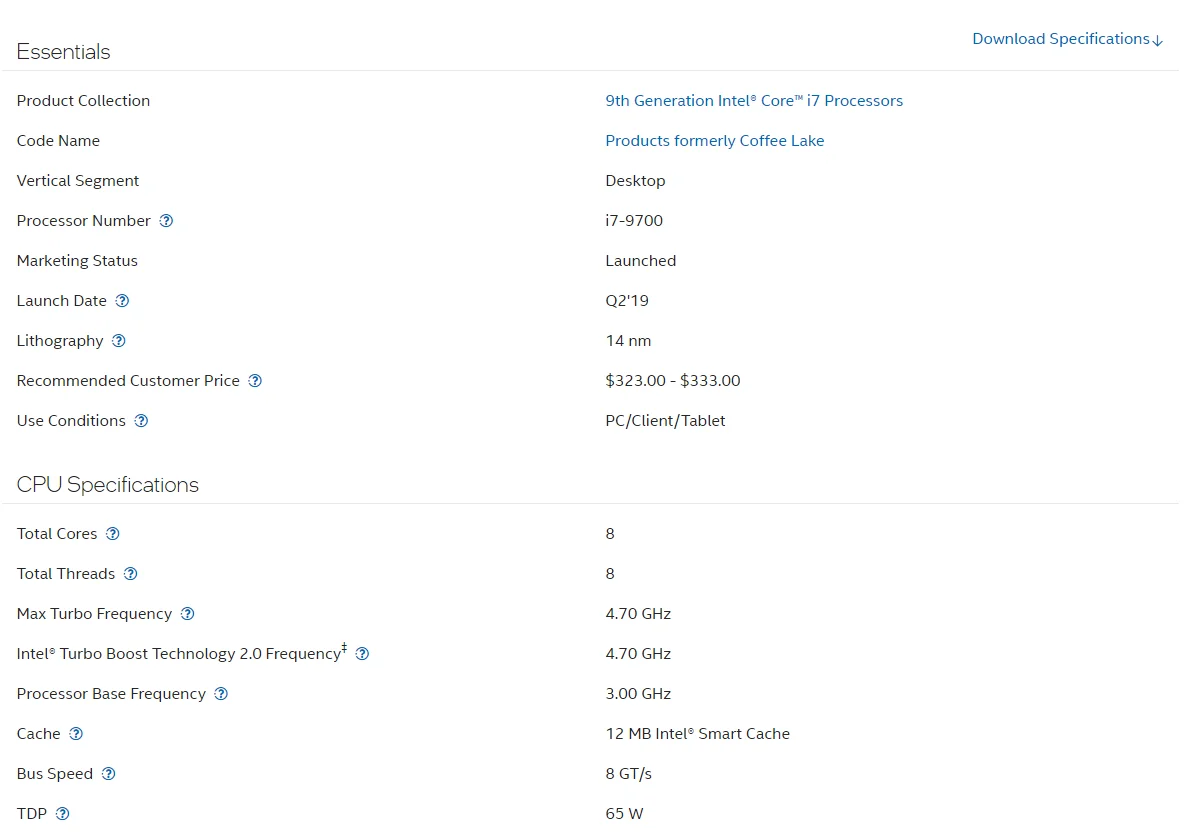Open Bus Speed question mark icon
Screen dimensions: 1191x833
[x=109, y=774]
